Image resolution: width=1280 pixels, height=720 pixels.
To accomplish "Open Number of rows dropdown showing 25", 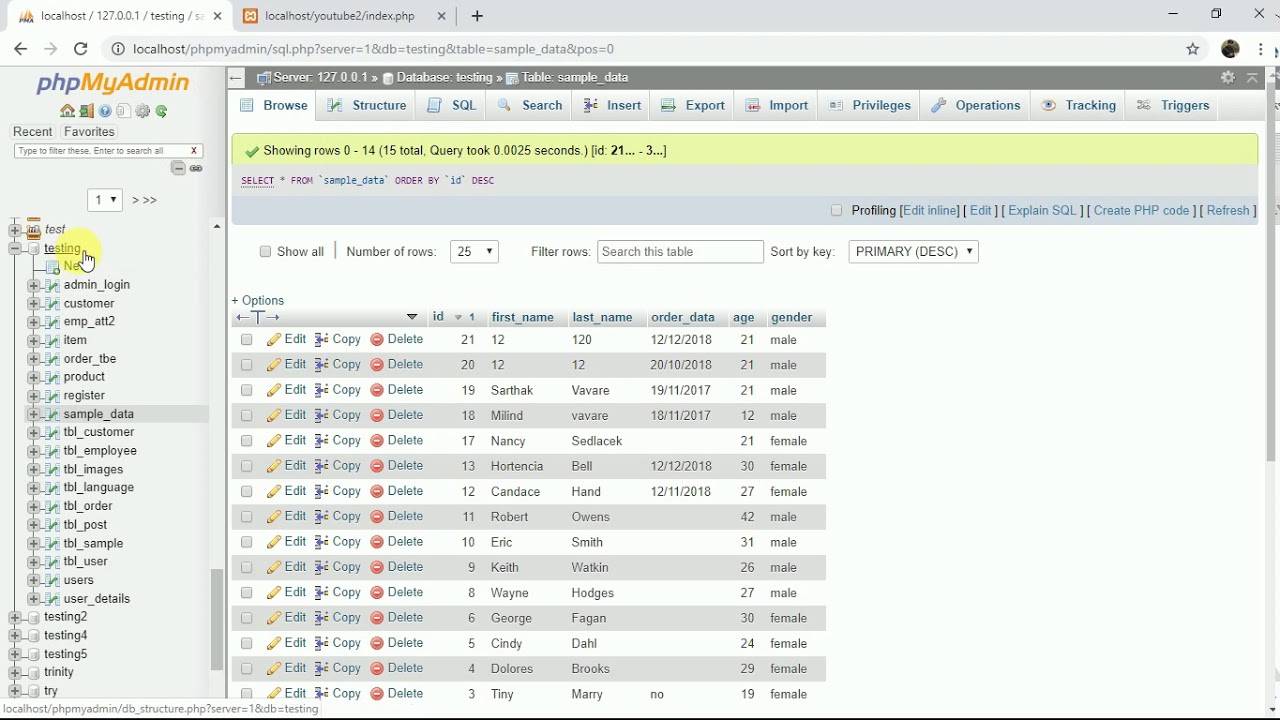I will (475, 252).
